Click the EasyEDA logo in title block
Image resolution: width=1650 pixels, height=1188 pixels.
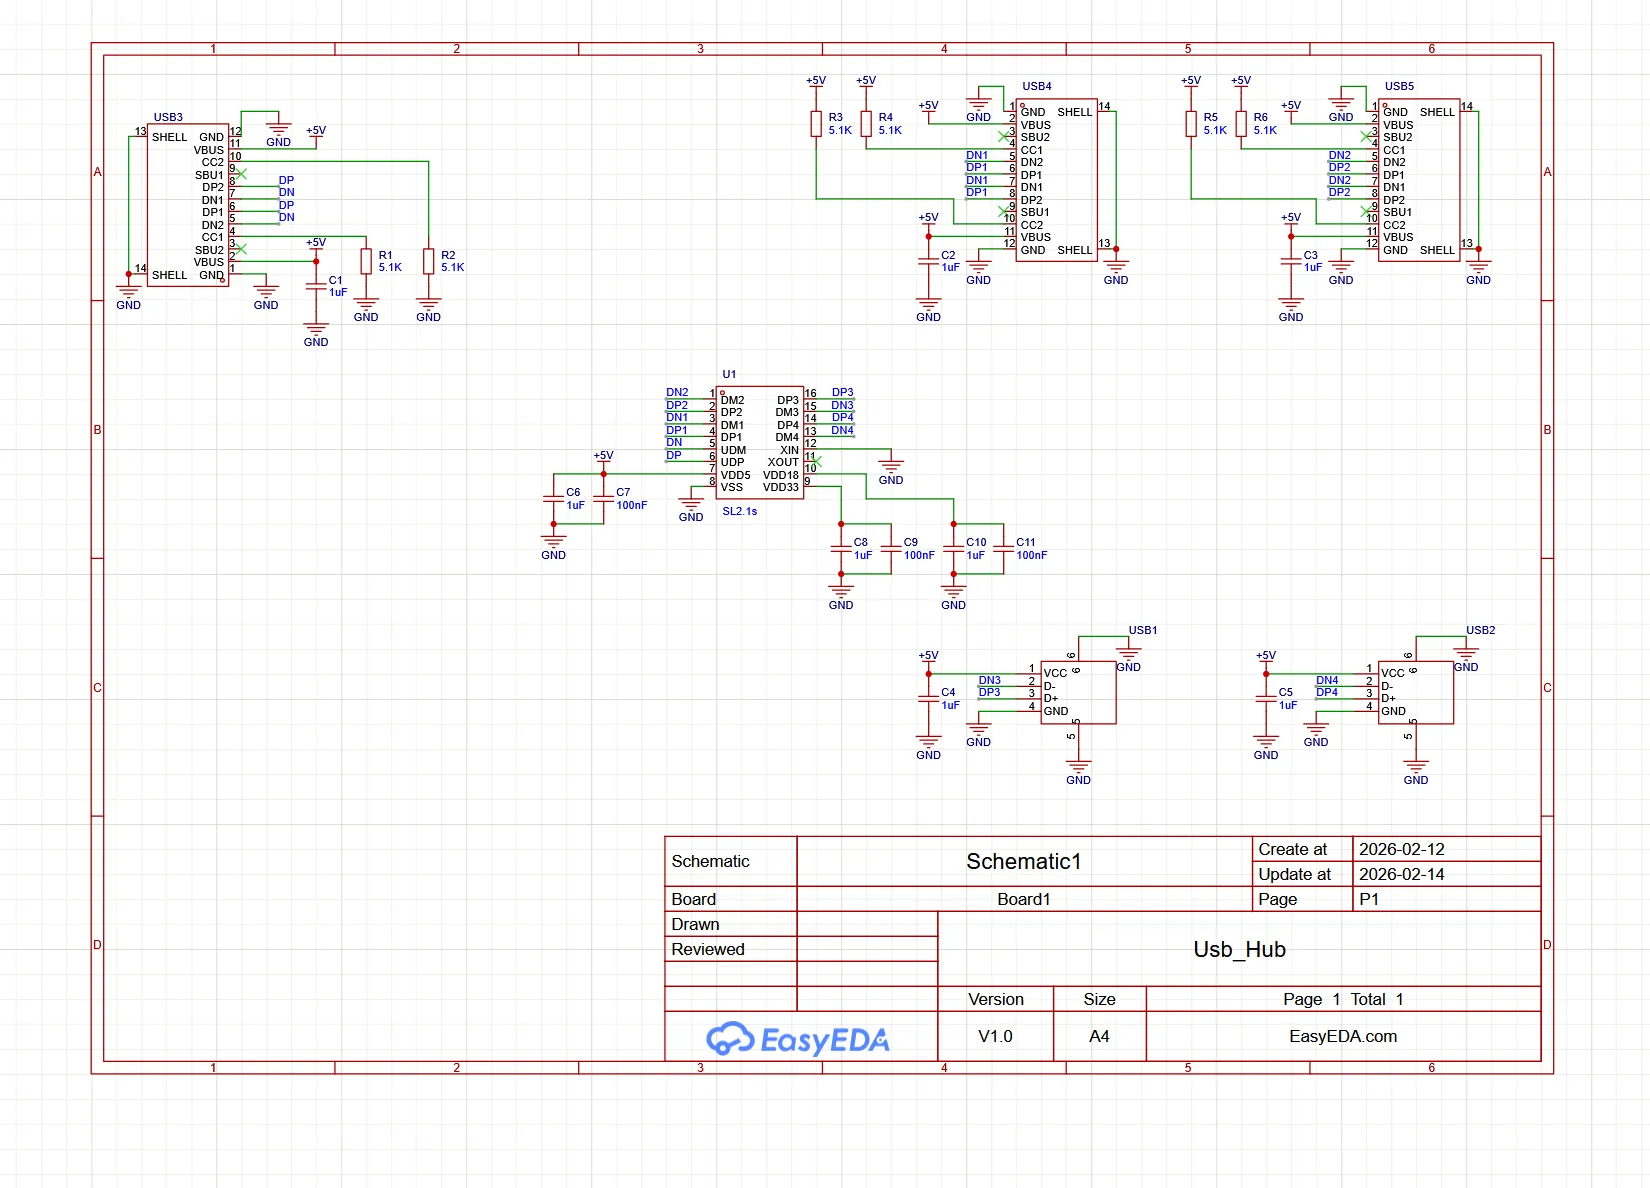coord(797,1039)
